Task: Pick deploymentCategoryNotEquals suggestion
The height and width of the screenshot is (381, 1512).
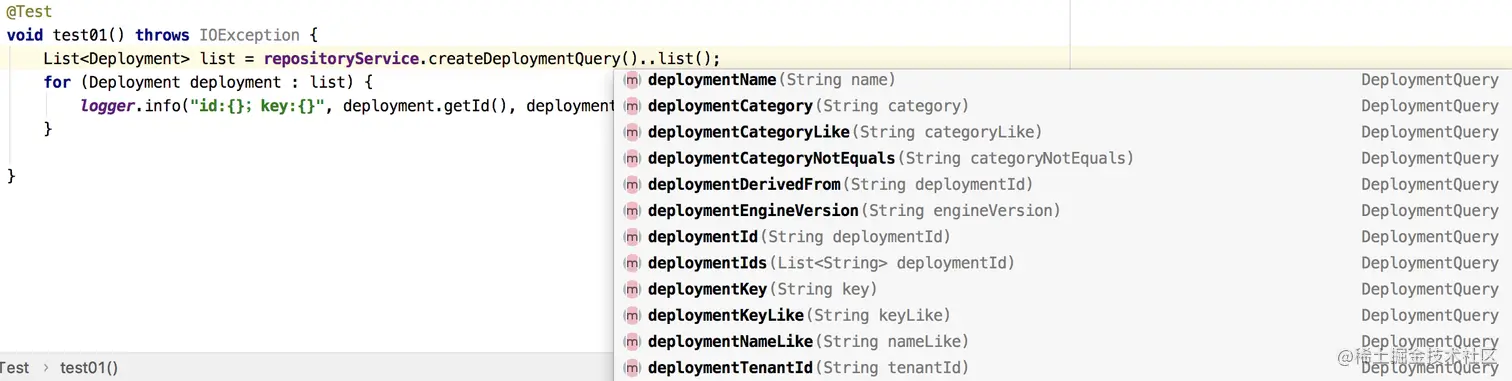Action: pyautogui.click(x=1062, y=158)
